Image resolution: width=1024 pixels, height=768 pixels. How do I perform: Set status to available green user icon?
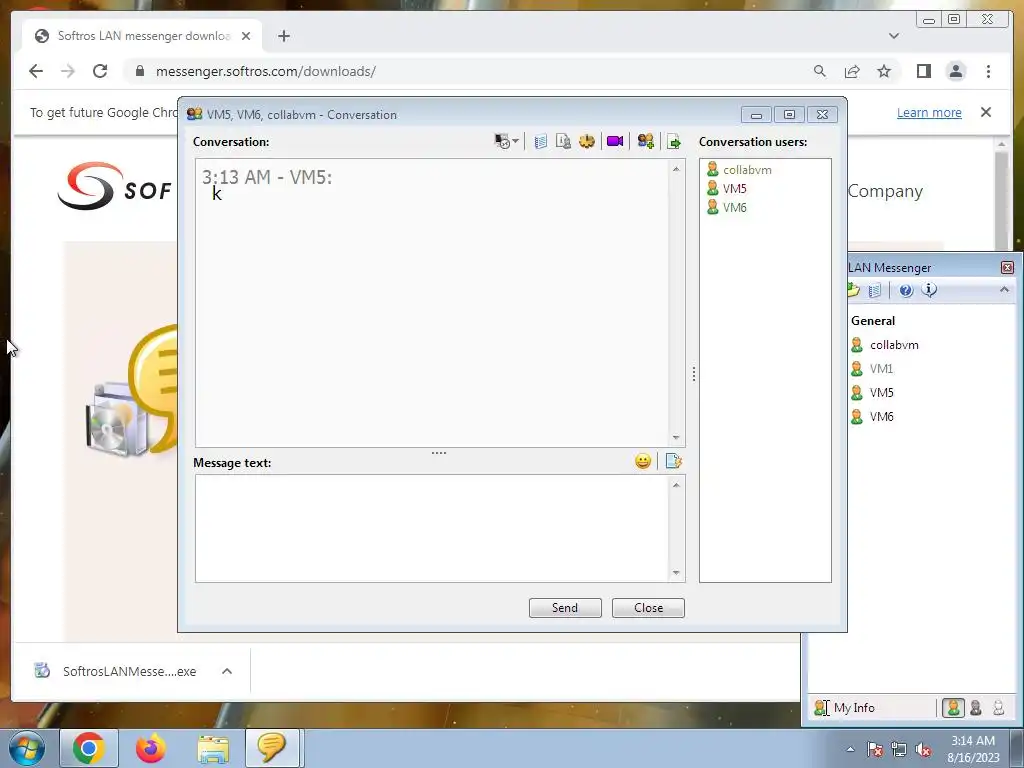[953, 708]
